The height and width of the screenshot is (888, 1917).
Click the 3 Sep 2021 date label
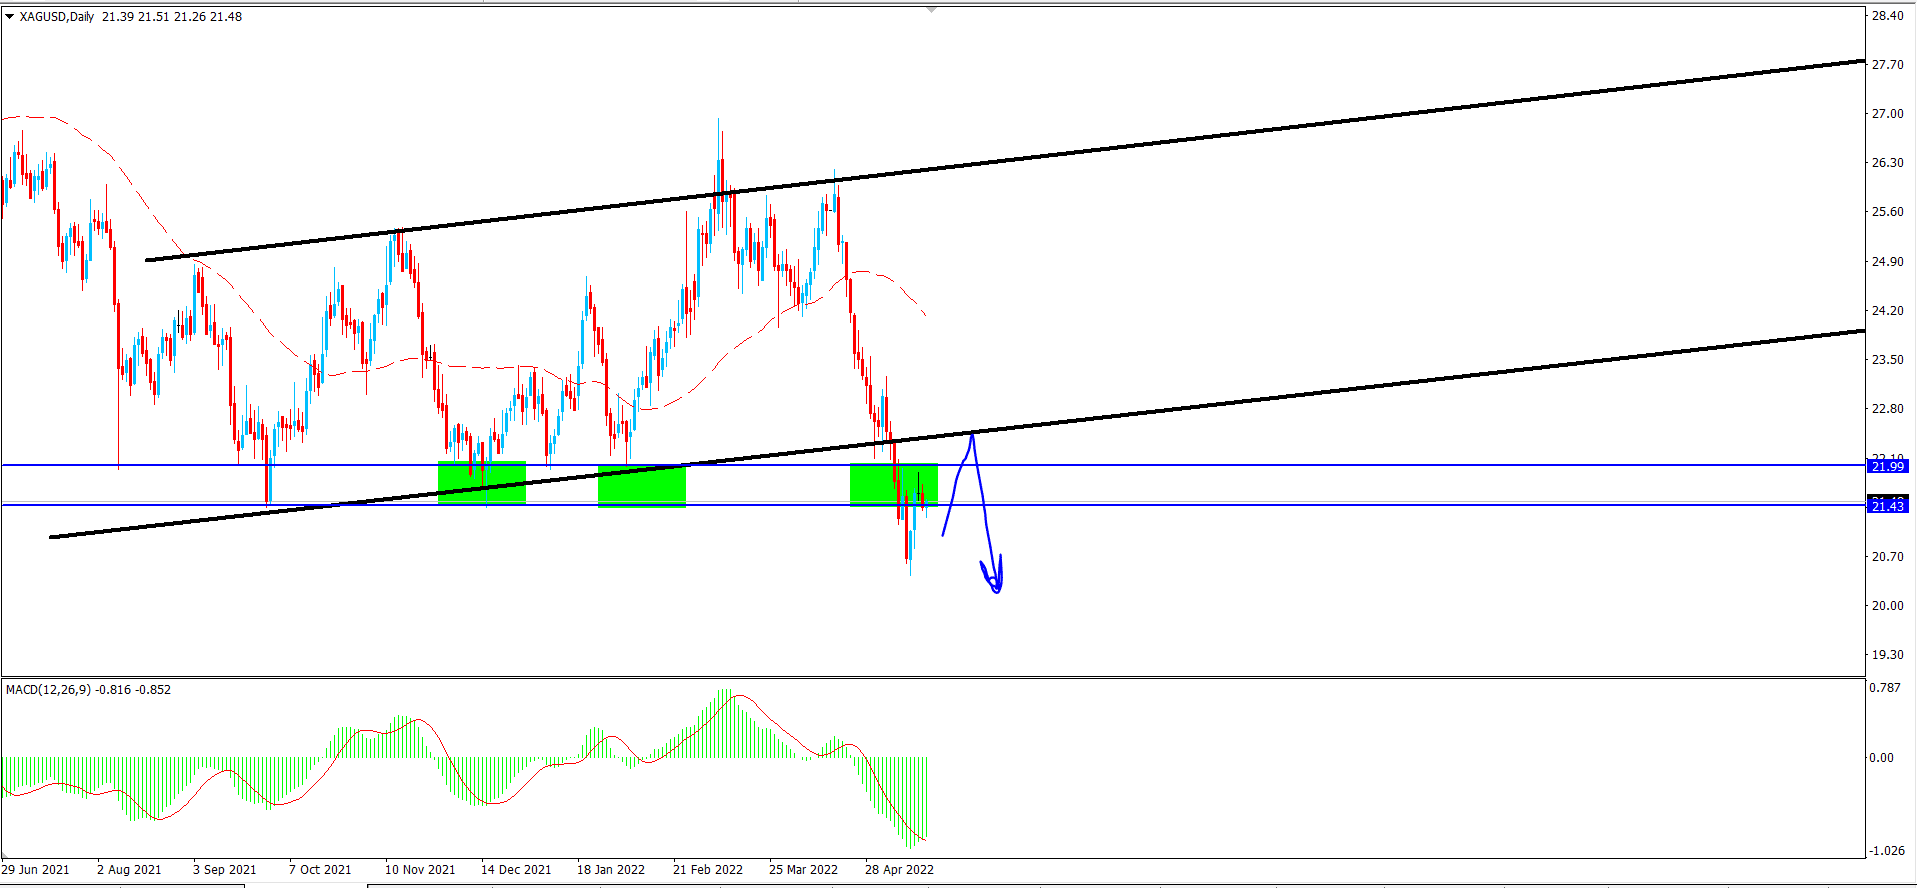225,870
